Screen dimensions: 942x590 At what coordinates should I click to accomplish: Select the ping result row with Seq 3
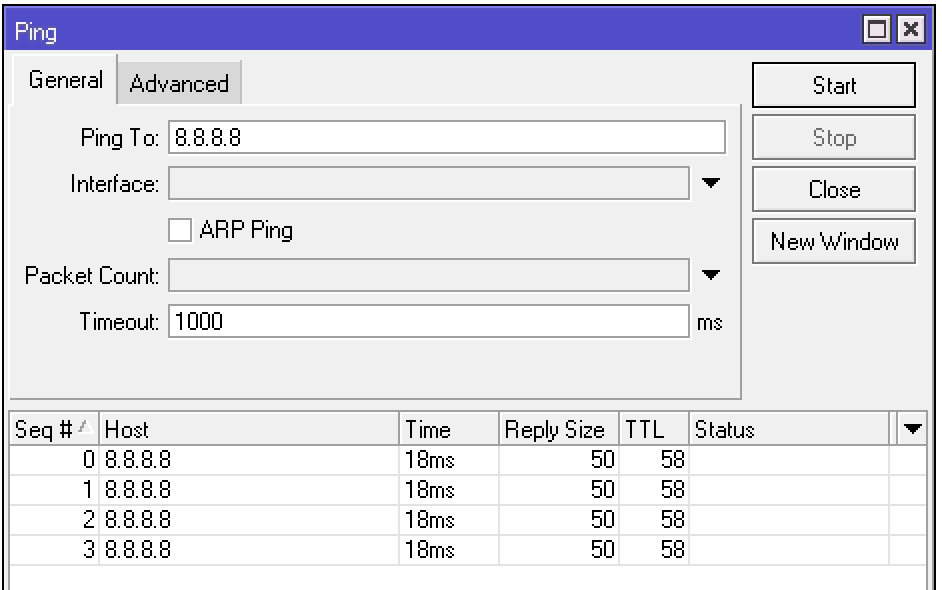click(x=250, y=549)
